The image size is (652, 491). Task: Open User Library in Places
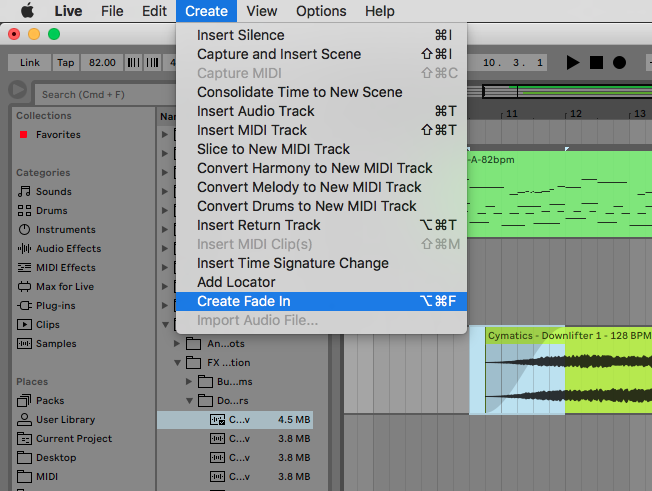click(x=65, y=420)
